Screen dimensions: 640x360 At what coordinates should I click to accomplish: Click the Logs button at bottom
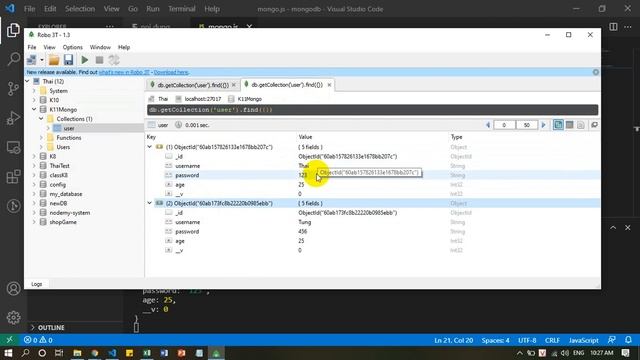(37, 284)
